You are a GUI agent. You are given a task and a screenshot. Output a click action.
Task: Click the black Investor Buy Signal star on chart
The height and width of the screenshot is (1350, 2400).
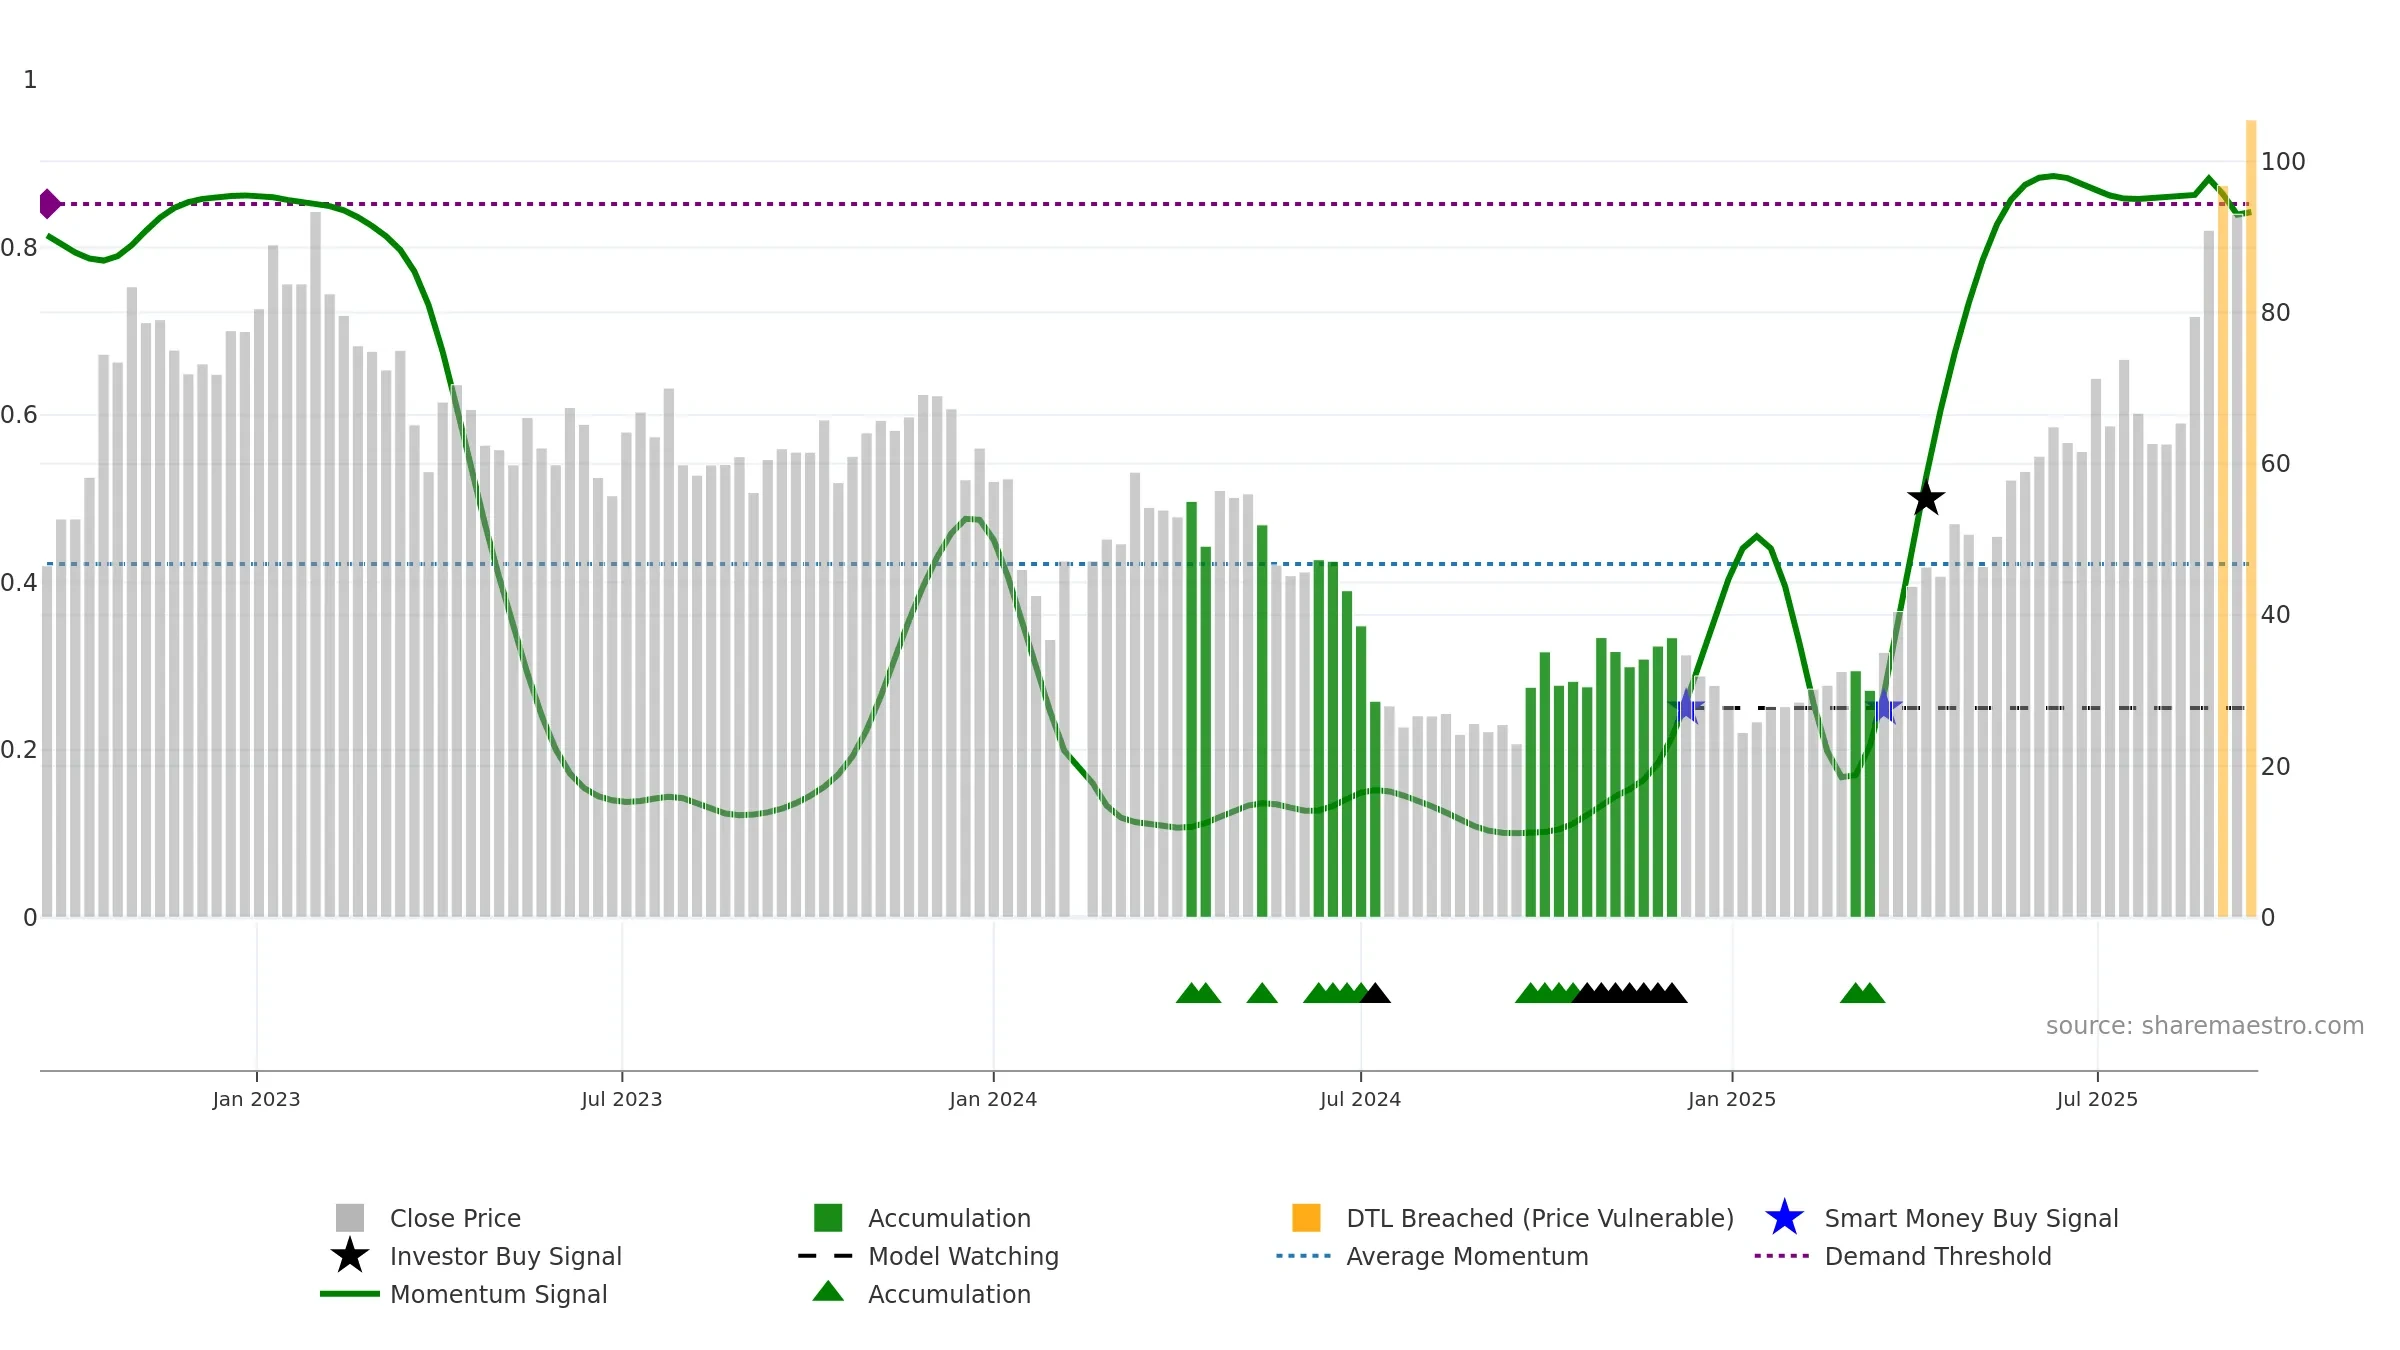[1926, 498]
